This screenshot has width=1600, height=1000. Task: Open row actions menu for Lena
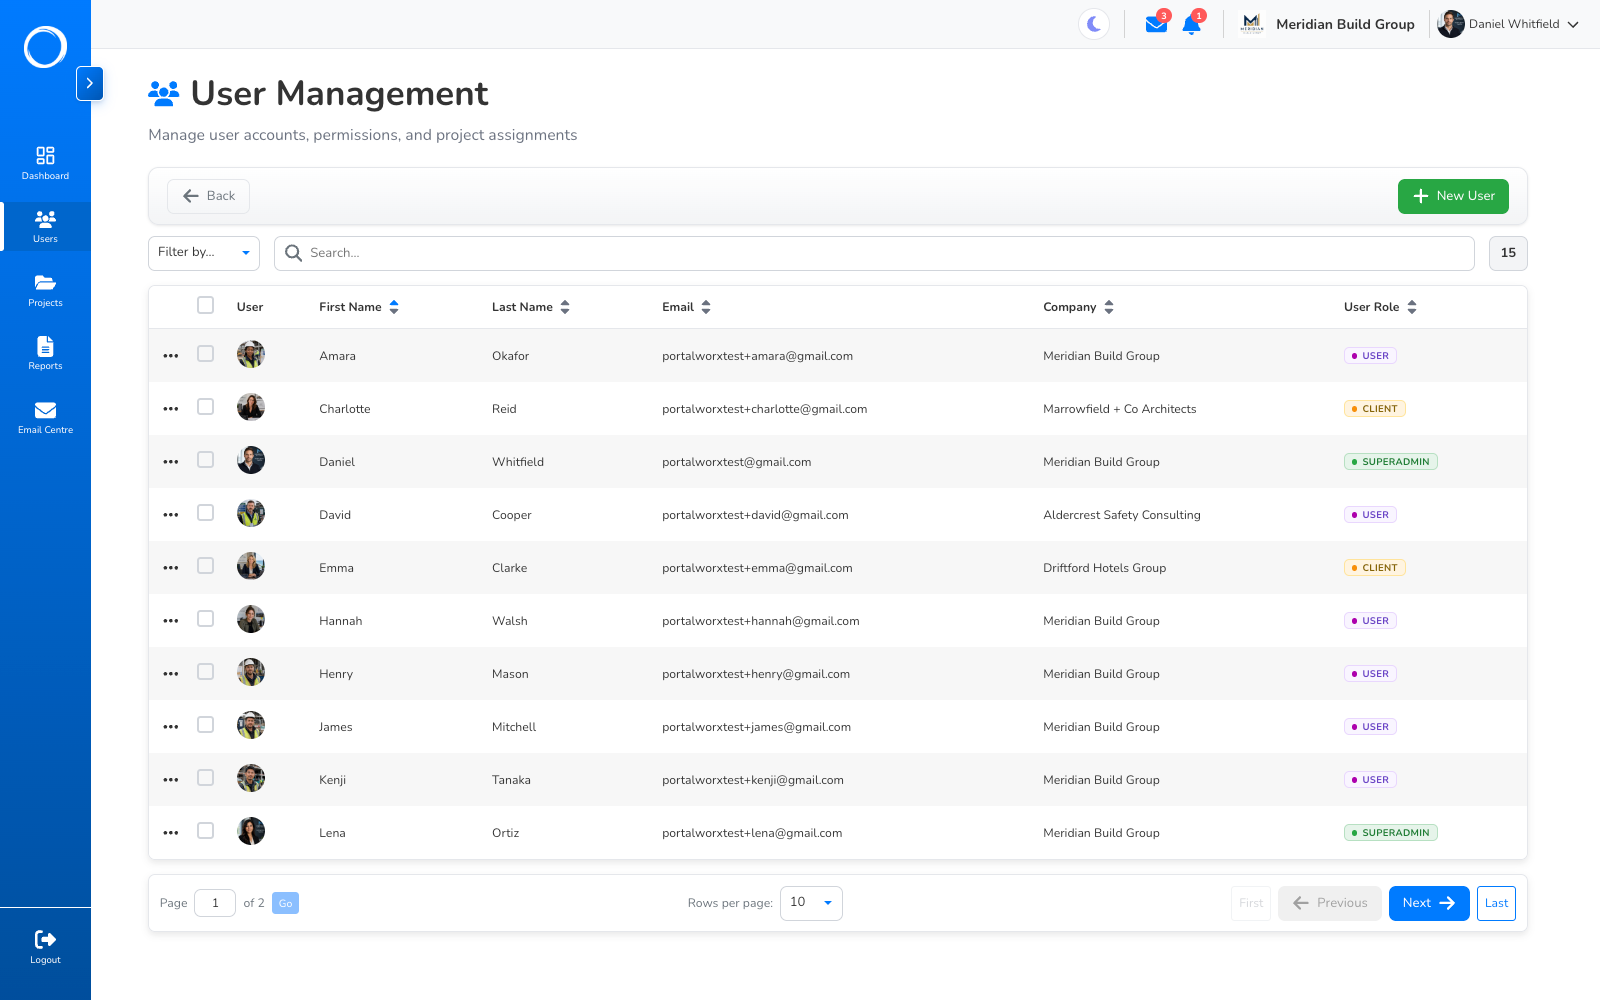[x=171, y=833]
